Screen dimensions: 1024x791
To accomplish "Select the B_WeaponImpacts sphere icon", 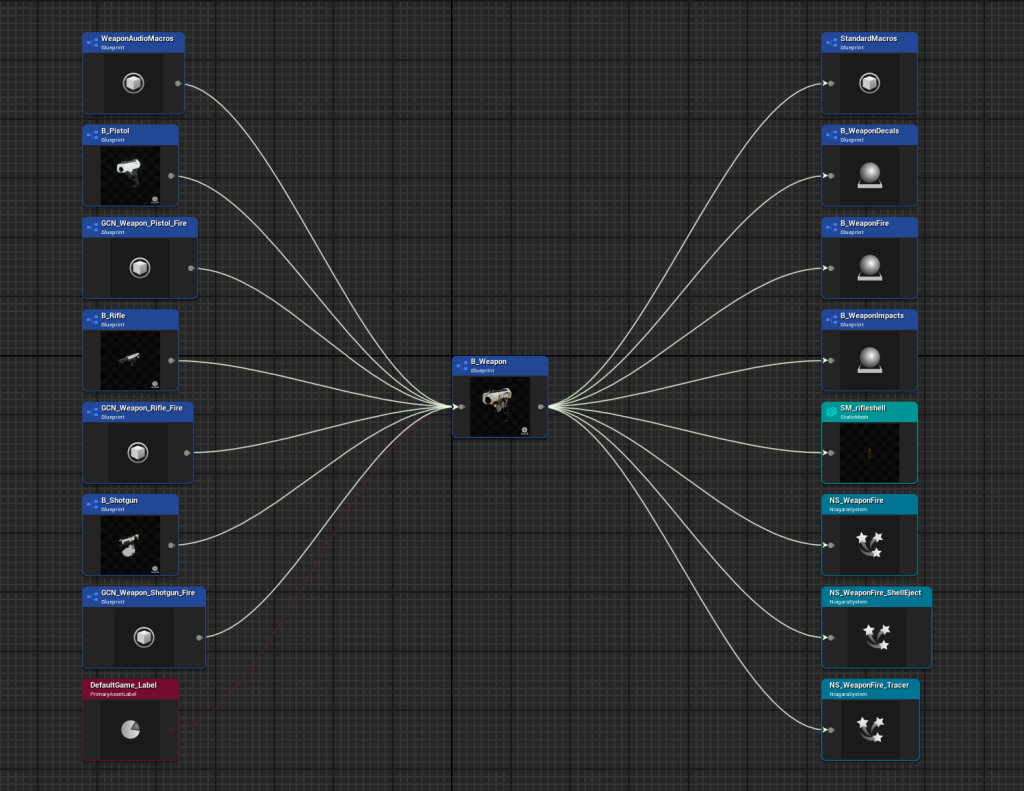I will [869, 361].
